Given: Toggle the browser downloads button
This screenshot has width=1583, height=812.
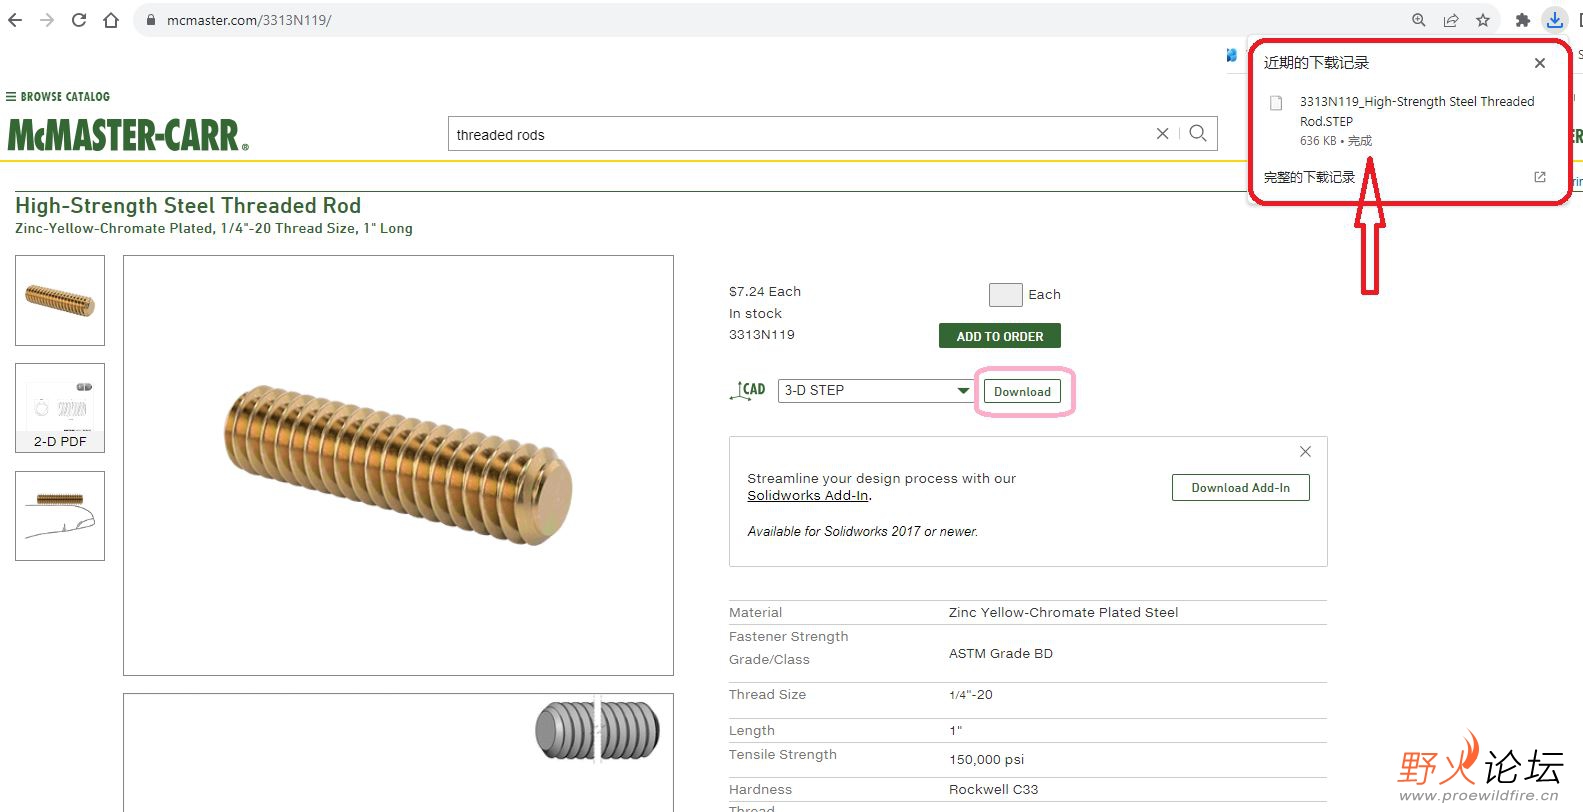Looking at the screenshot, I should pos(1555,20).
